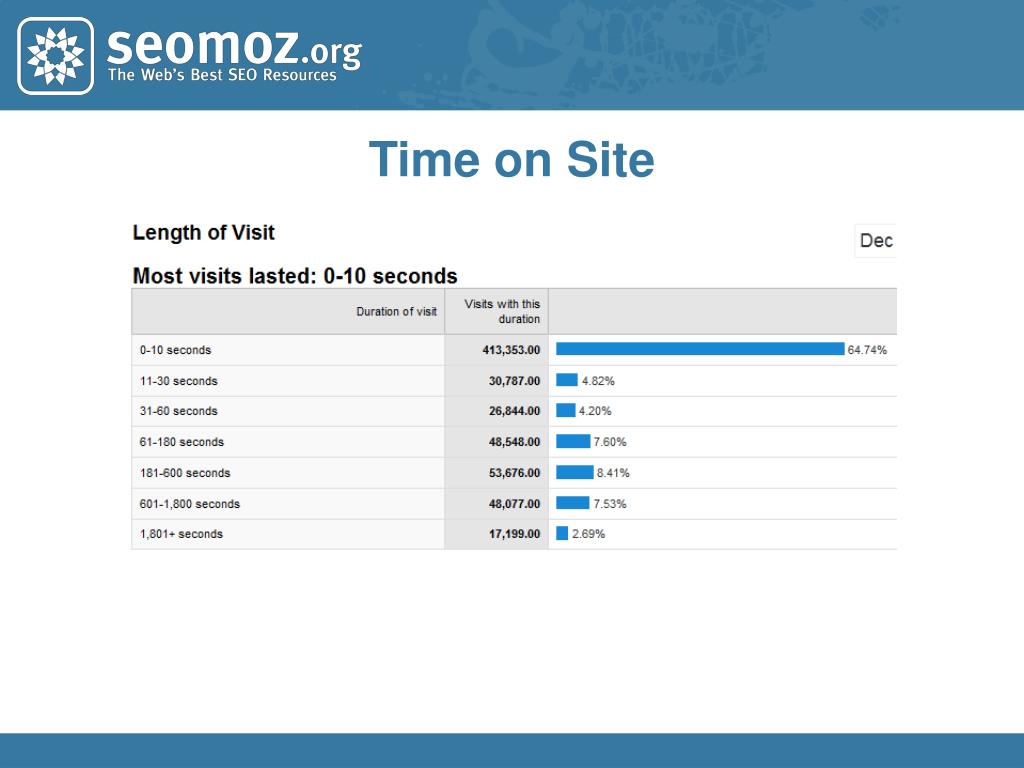
Task: Click the 26,844.00 visits value
Action: (514, 411)
